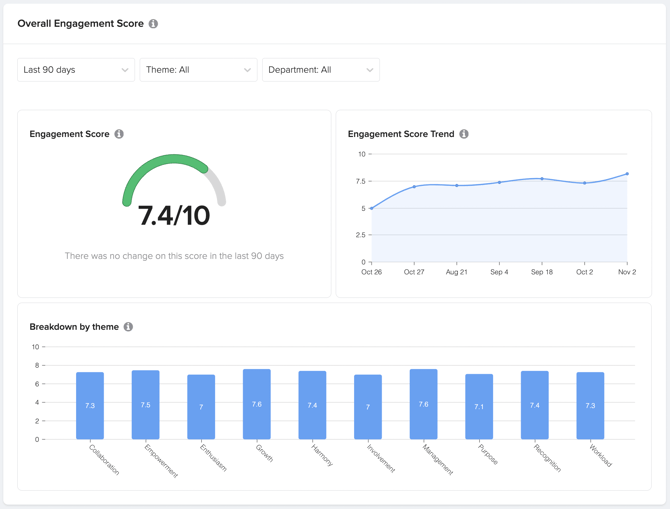
Task: Open the Department: All filter
Action: click(320, 70)
